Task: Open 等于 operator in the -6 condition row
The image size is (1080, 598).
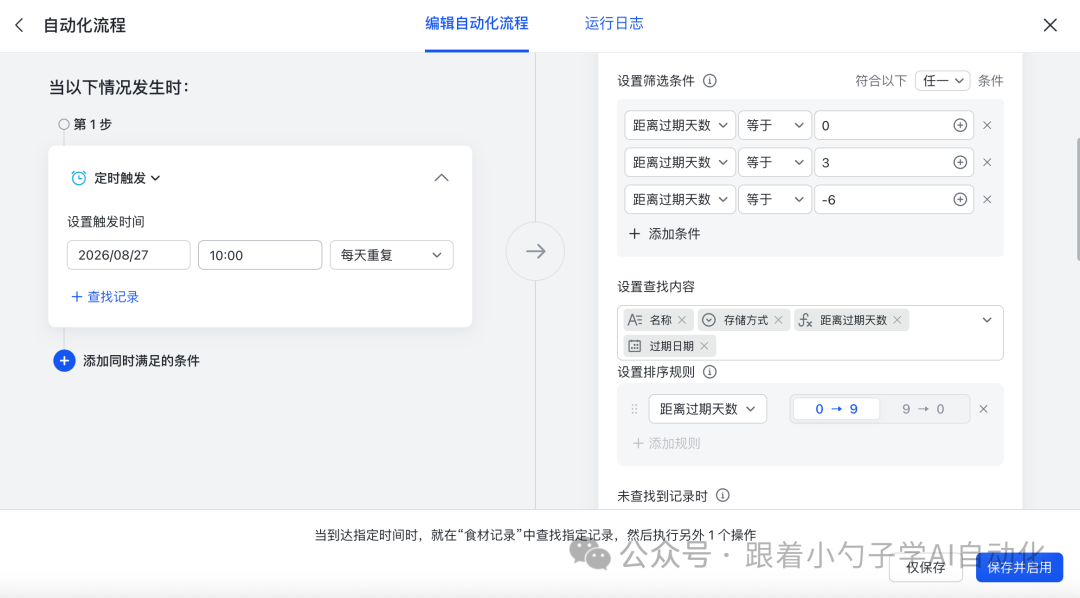Action: (x=775, y=200)
